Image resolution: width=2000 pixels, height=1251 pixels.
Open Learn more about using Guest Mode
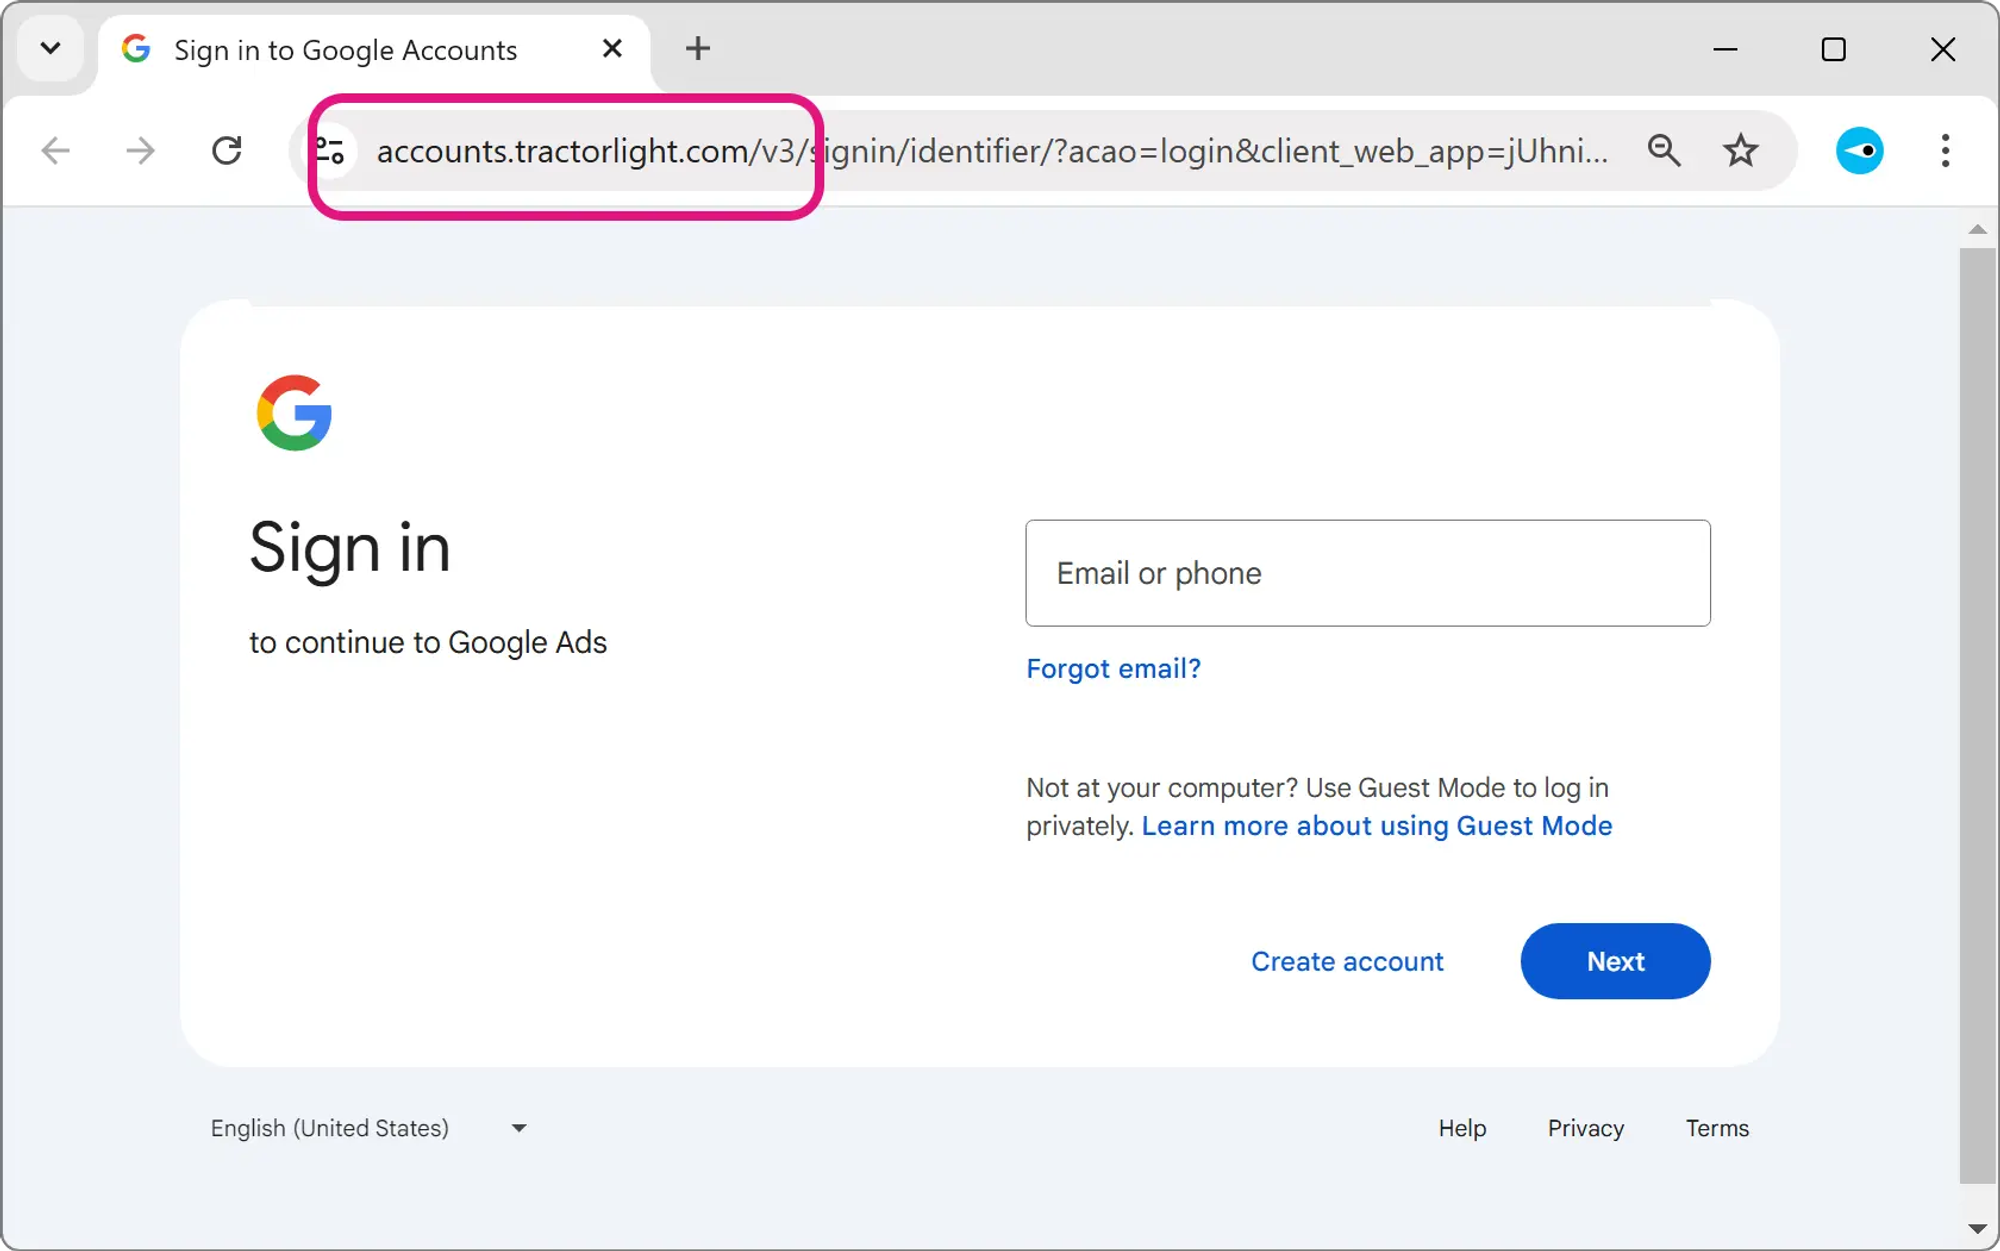coord(1377,826)
